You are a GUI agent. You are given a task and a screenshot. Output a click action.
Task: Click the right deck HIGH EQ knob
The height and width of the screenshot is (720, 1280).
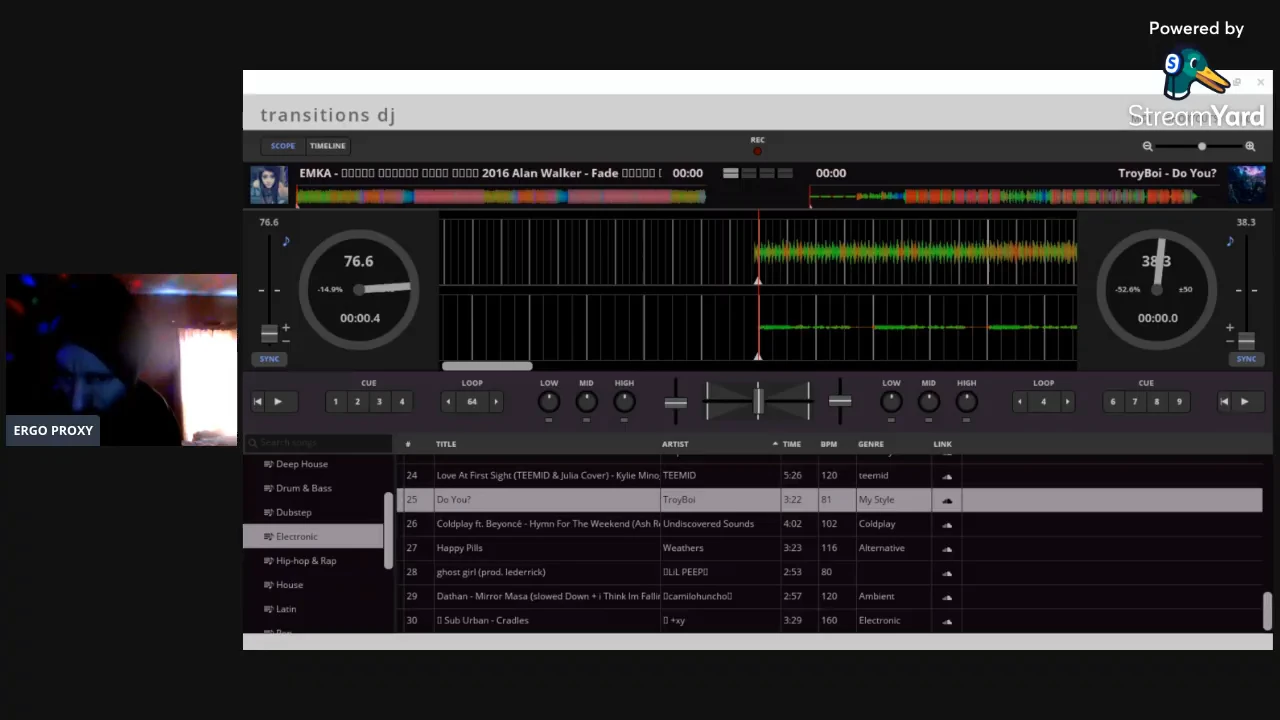pyautogui.click(x=966, y=402)
